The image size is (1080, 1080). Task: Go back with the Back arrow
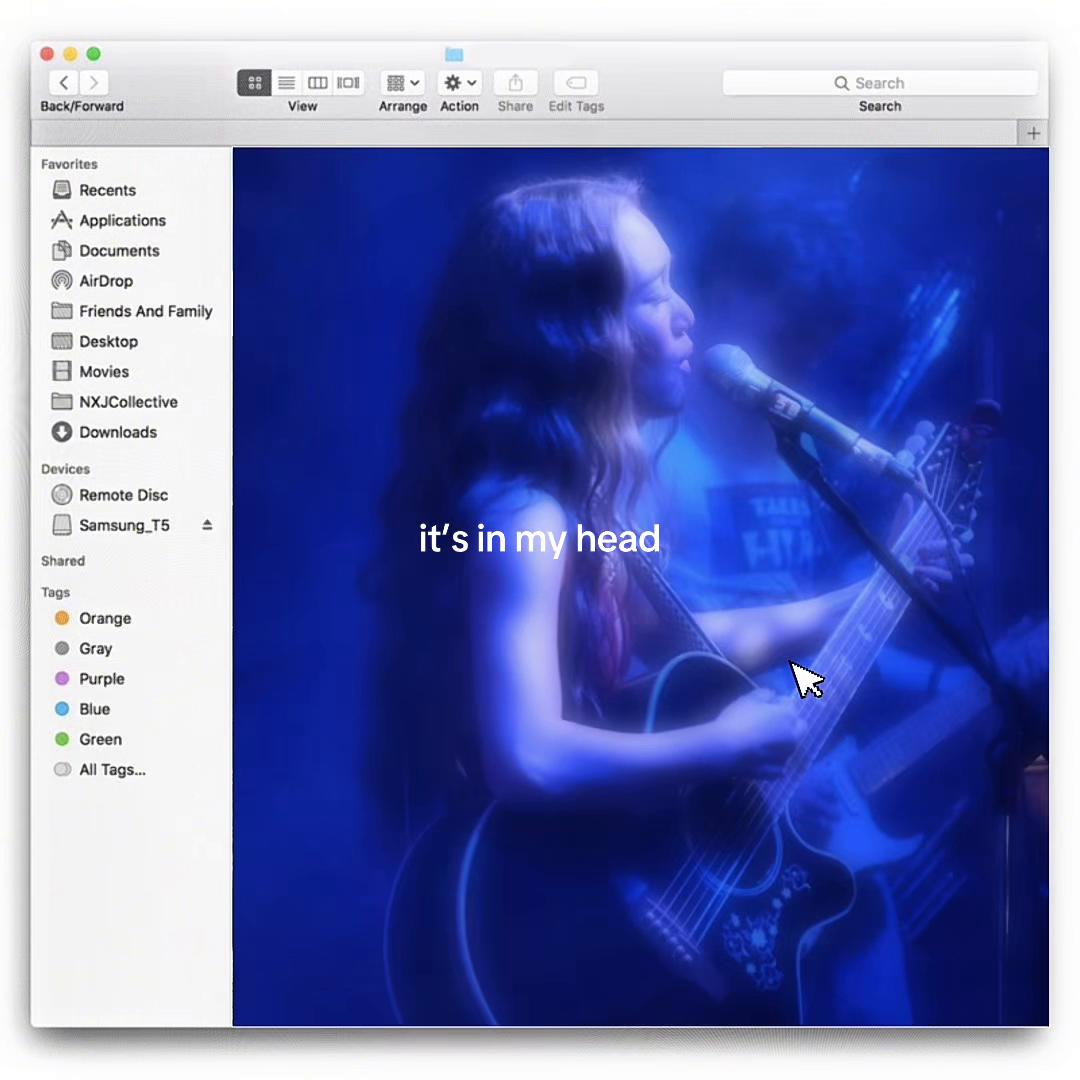(63, 83)
